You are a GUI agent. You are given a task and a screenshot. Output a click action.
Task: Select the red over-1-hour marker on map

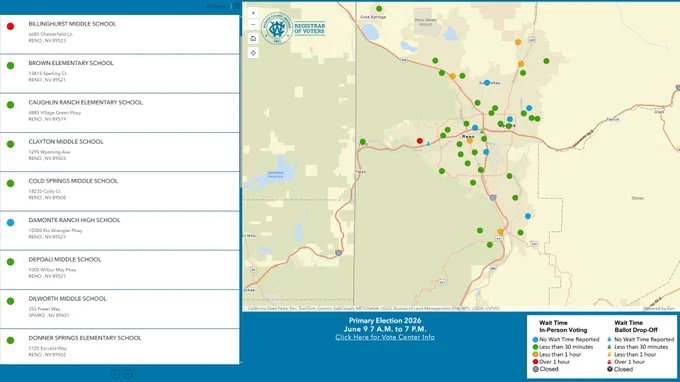tap(419, 141)
